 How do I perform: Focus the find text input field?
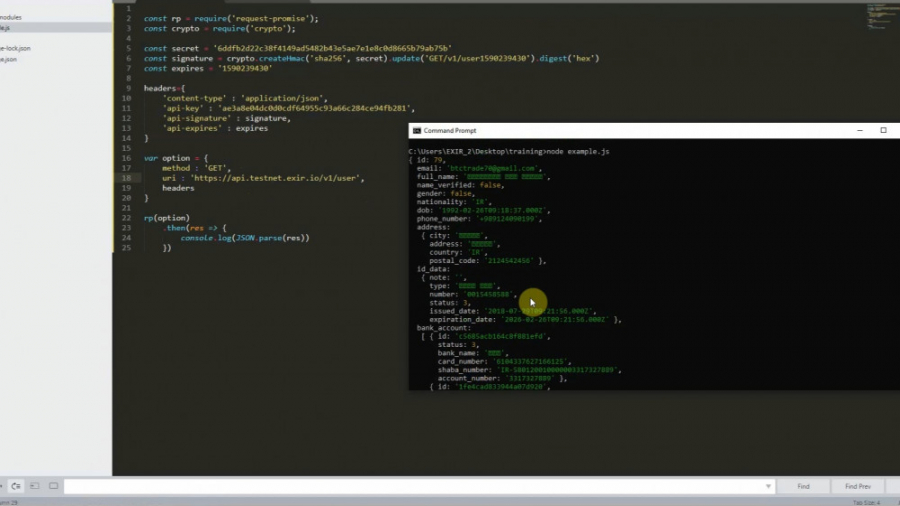tap(419, 486)
